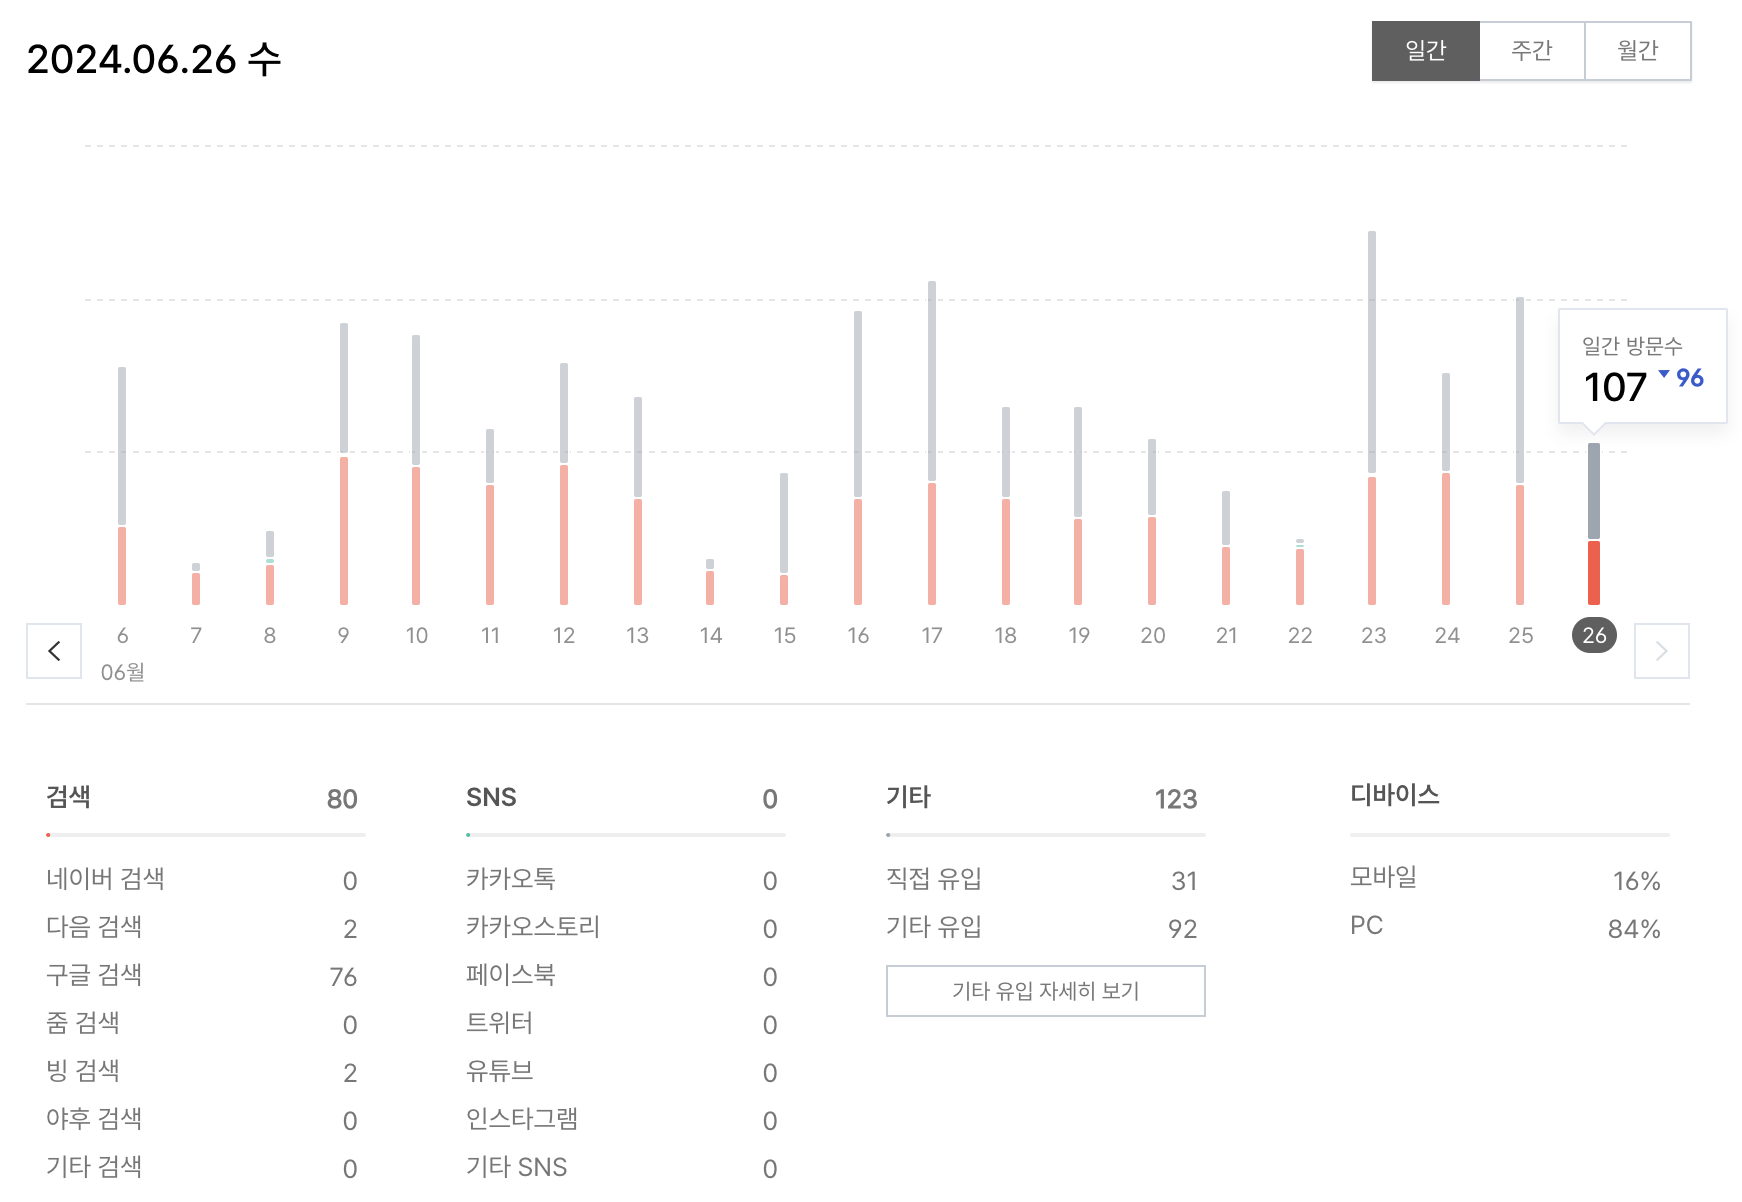
Task: Select the small bar for day 22
Action: pos(1300,572)
